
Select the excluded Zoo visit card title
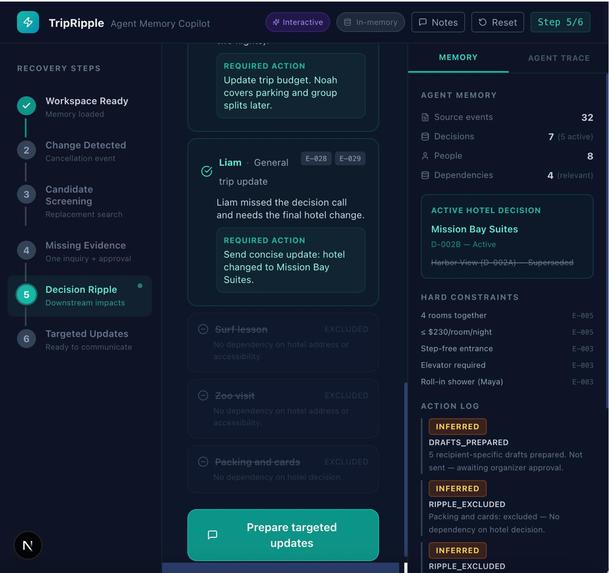pyautogui.click(x=235, y=396)
